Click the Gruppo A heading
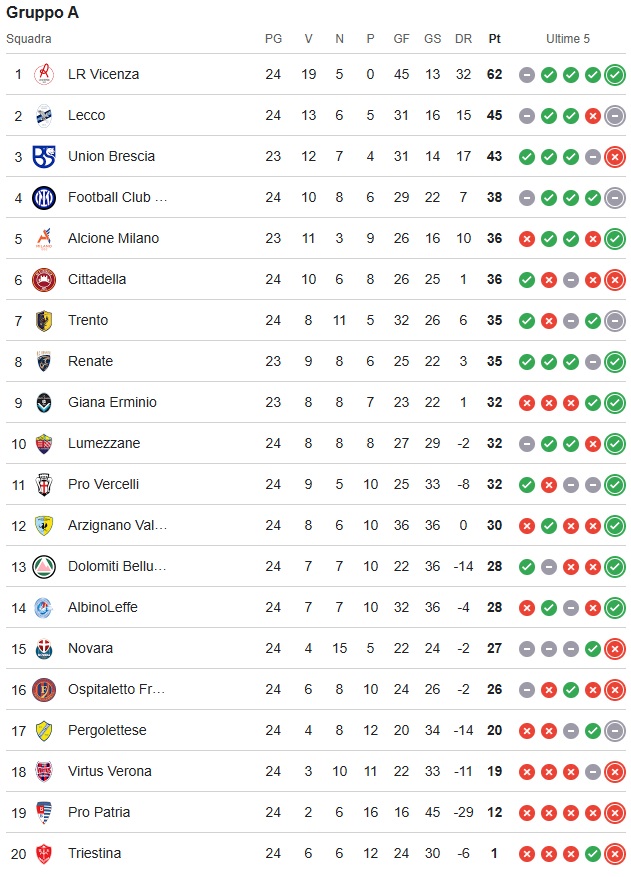The height and width of the screenshot is (877, 631). coord(42,13)
